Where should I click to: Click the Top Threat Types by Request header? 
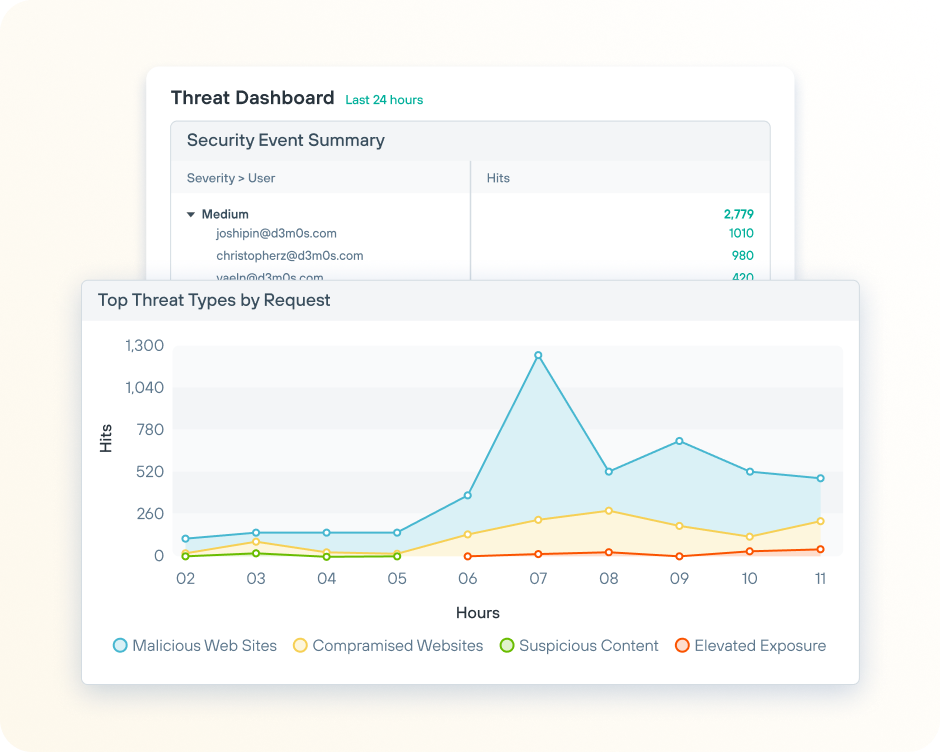(x=471, y=300)
